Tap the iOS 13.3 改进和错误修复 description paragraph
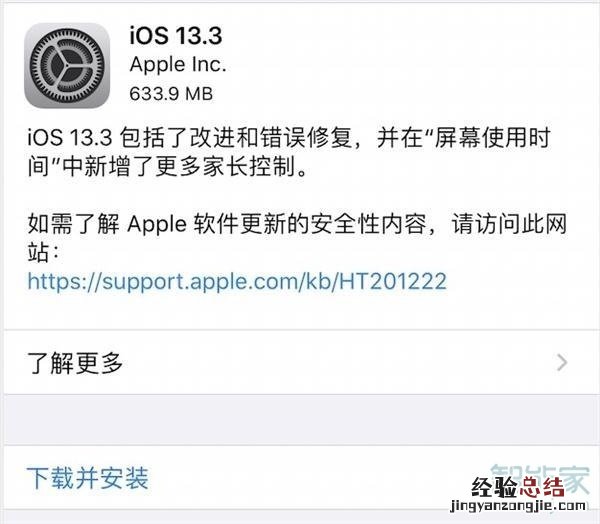 click(289, 152)
